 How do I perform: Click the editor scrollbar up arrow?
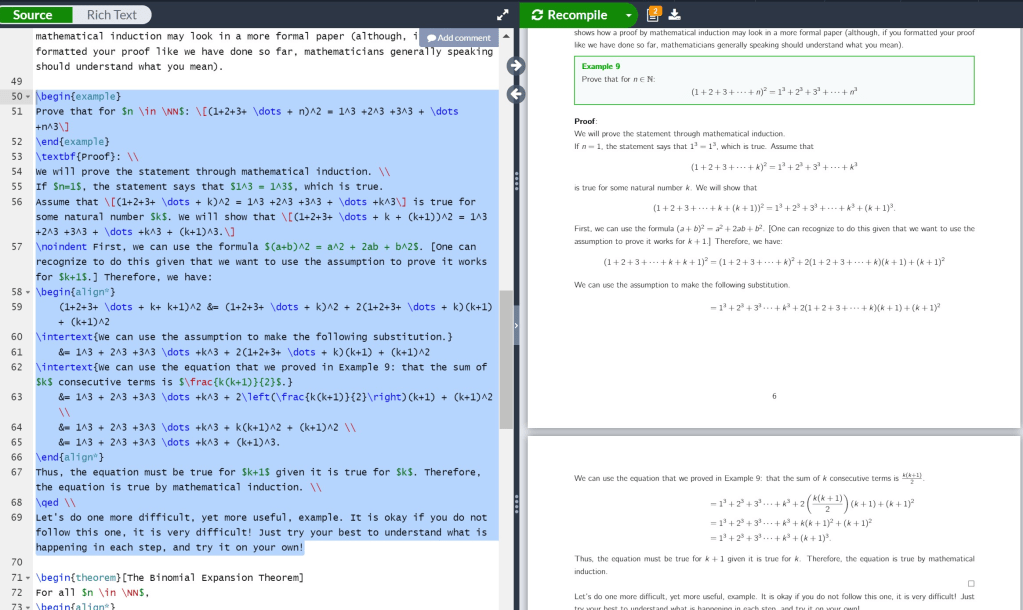pyautogui.click(x=506, y=37)
